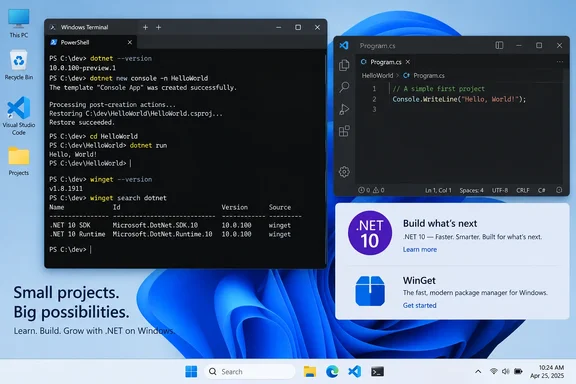Viewport: 576px width, 384px height.
Task: Open Run and Debug in VS Code sidebar
Action: [344, 109]
